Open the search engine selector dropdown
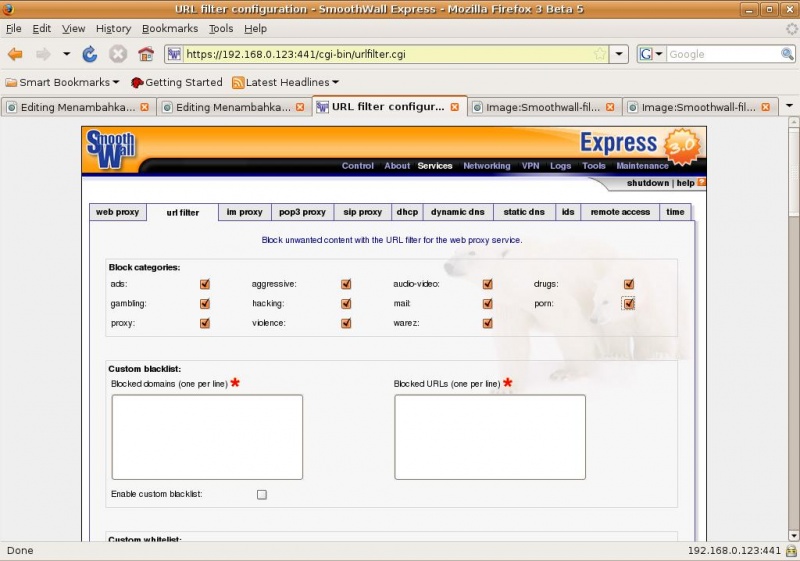The height and width of the screenshot is (561, 800). pyautogui.click(x=653, y=54)
